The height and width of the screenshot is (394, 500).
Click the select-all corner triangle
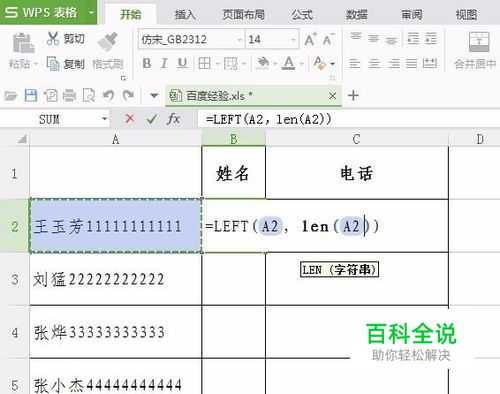[22, 139]
